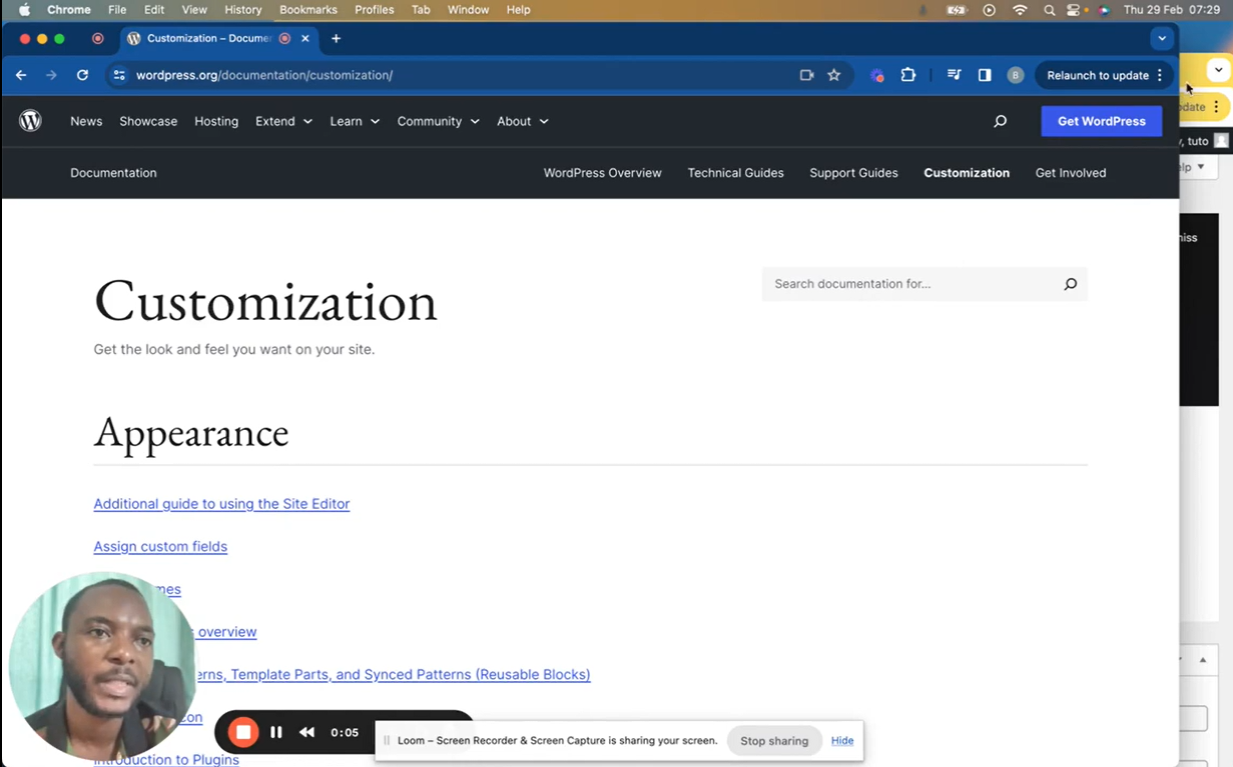Open the Bookmarks menu
1233x767 pixels.
[x=308, y=10]
